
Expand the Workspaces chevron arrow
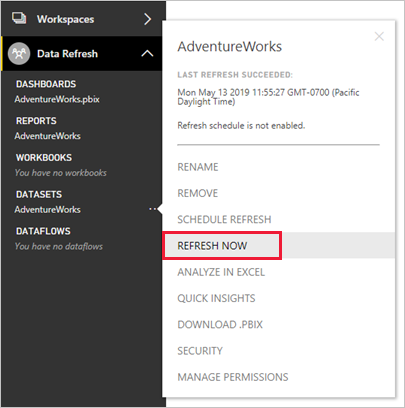tap(147, 19)
